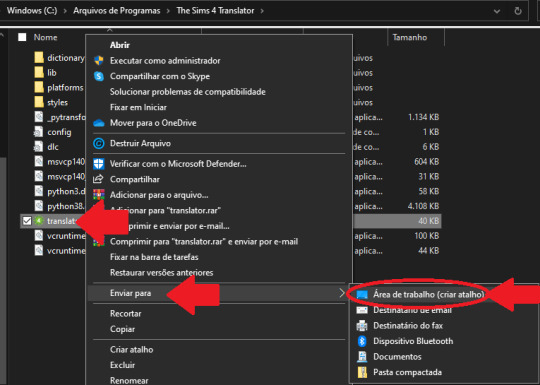540x385 pixels.
Task: Click the dlc file icon
Action: pos(38,147)
